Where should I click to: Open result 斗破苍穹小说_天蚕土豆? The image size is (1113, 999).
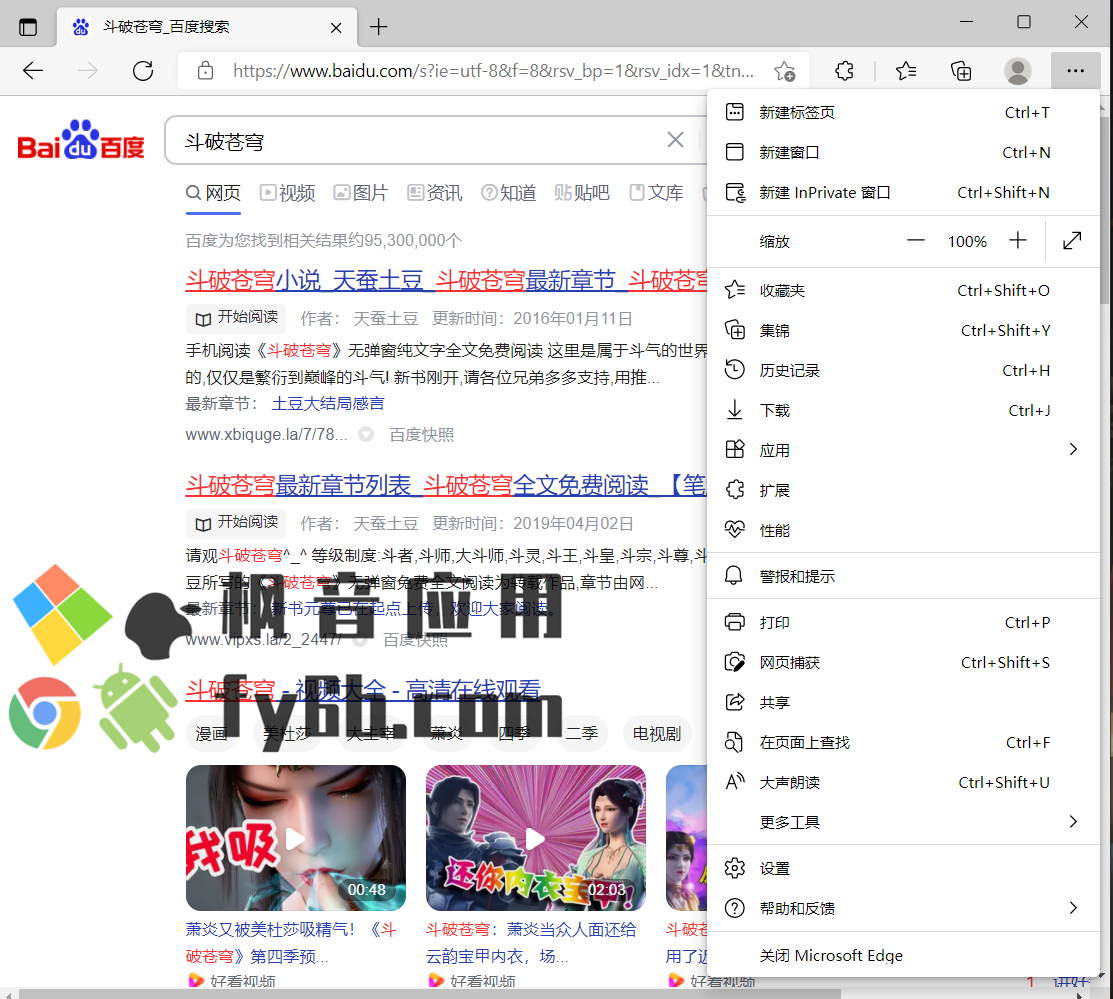(x=446, y=280)
